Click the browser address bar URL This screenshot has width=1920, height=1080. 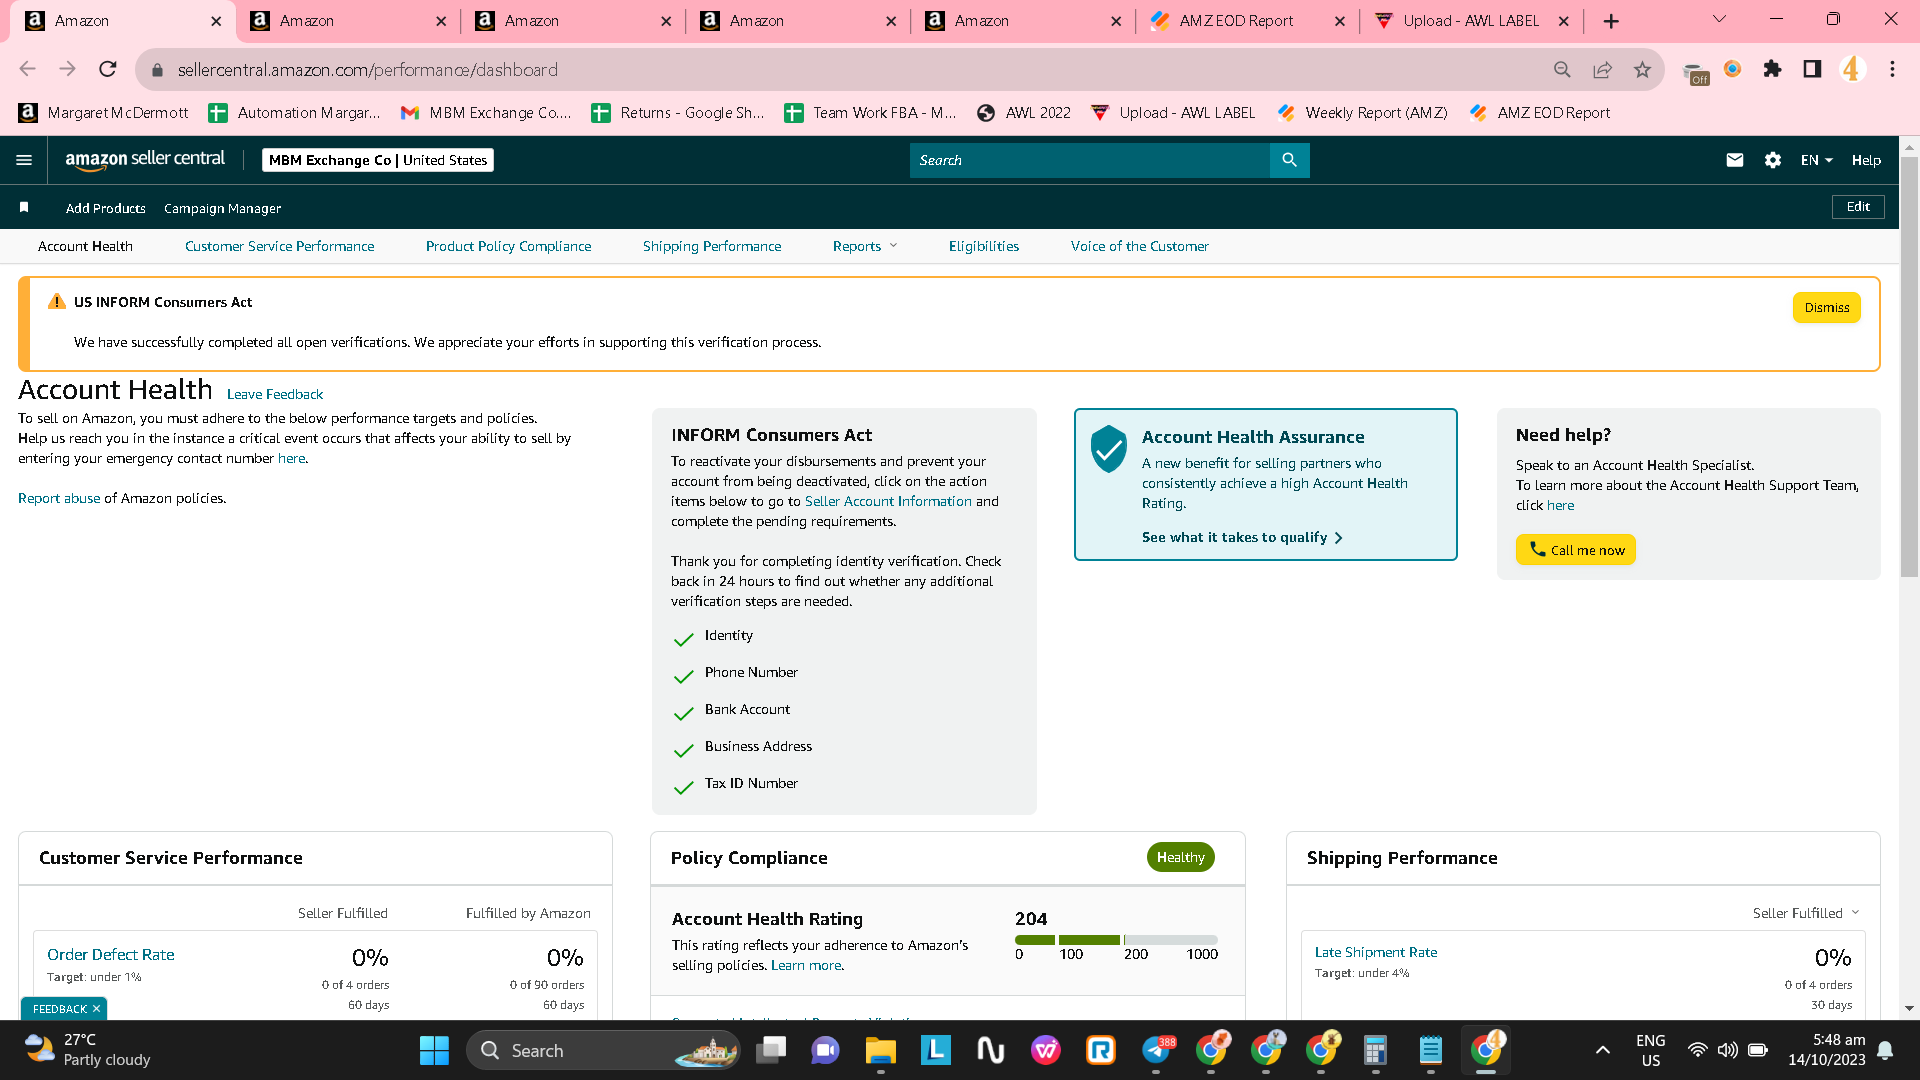368,70
